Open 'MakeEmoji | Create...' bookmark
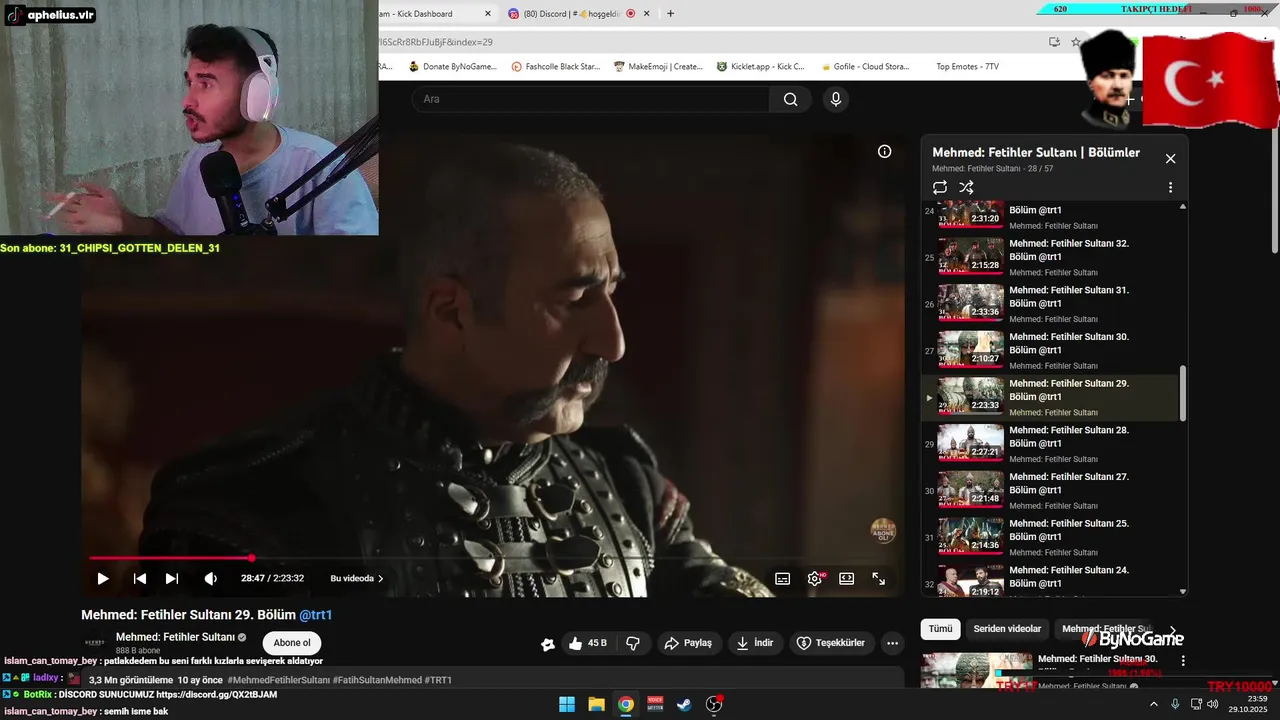The width and height of the screenshot is (1280, 720). point(658,67)
